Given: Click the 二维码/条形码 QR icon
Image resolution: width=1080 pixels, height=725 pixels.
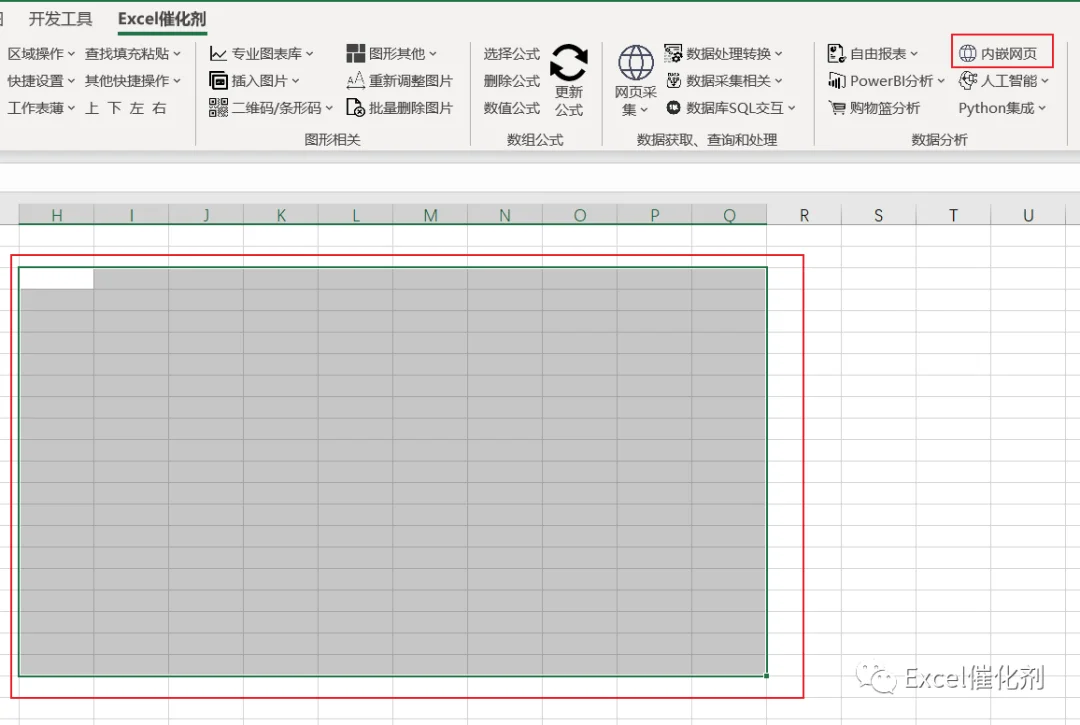Looking at the screenshot, I should pos(218,107).
